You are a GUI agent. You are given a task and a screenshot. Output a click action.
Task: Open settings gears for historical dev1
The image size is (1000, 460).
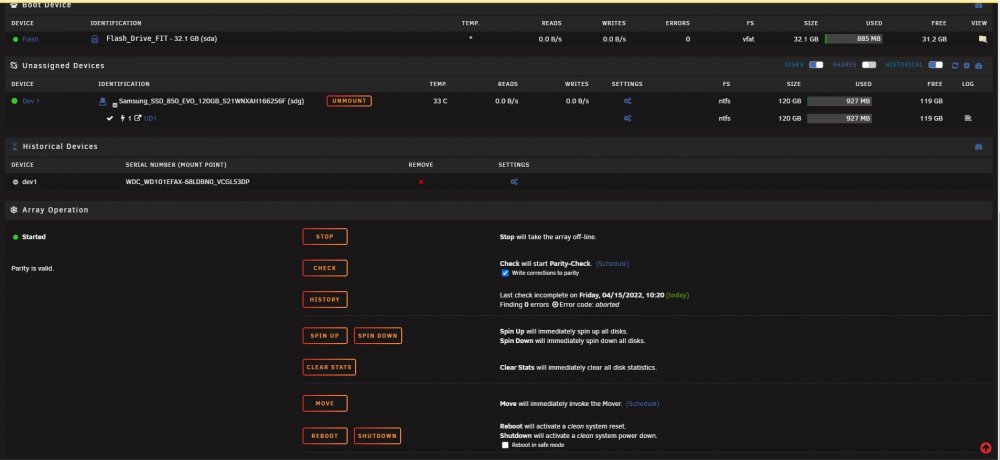click(514, 182)
